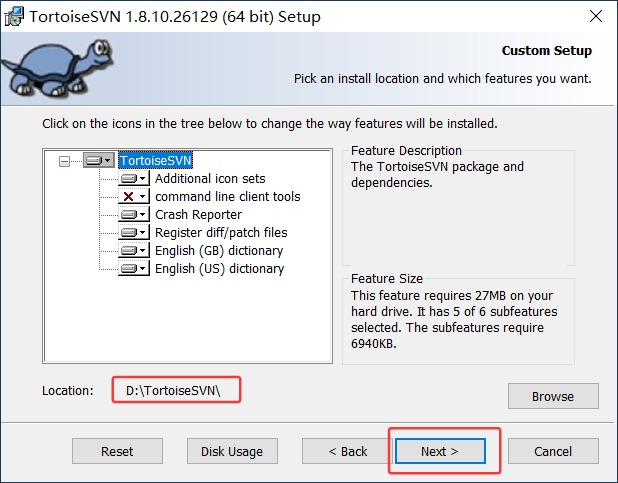Select the Additional icon sets feature

[x=210, y=179]
